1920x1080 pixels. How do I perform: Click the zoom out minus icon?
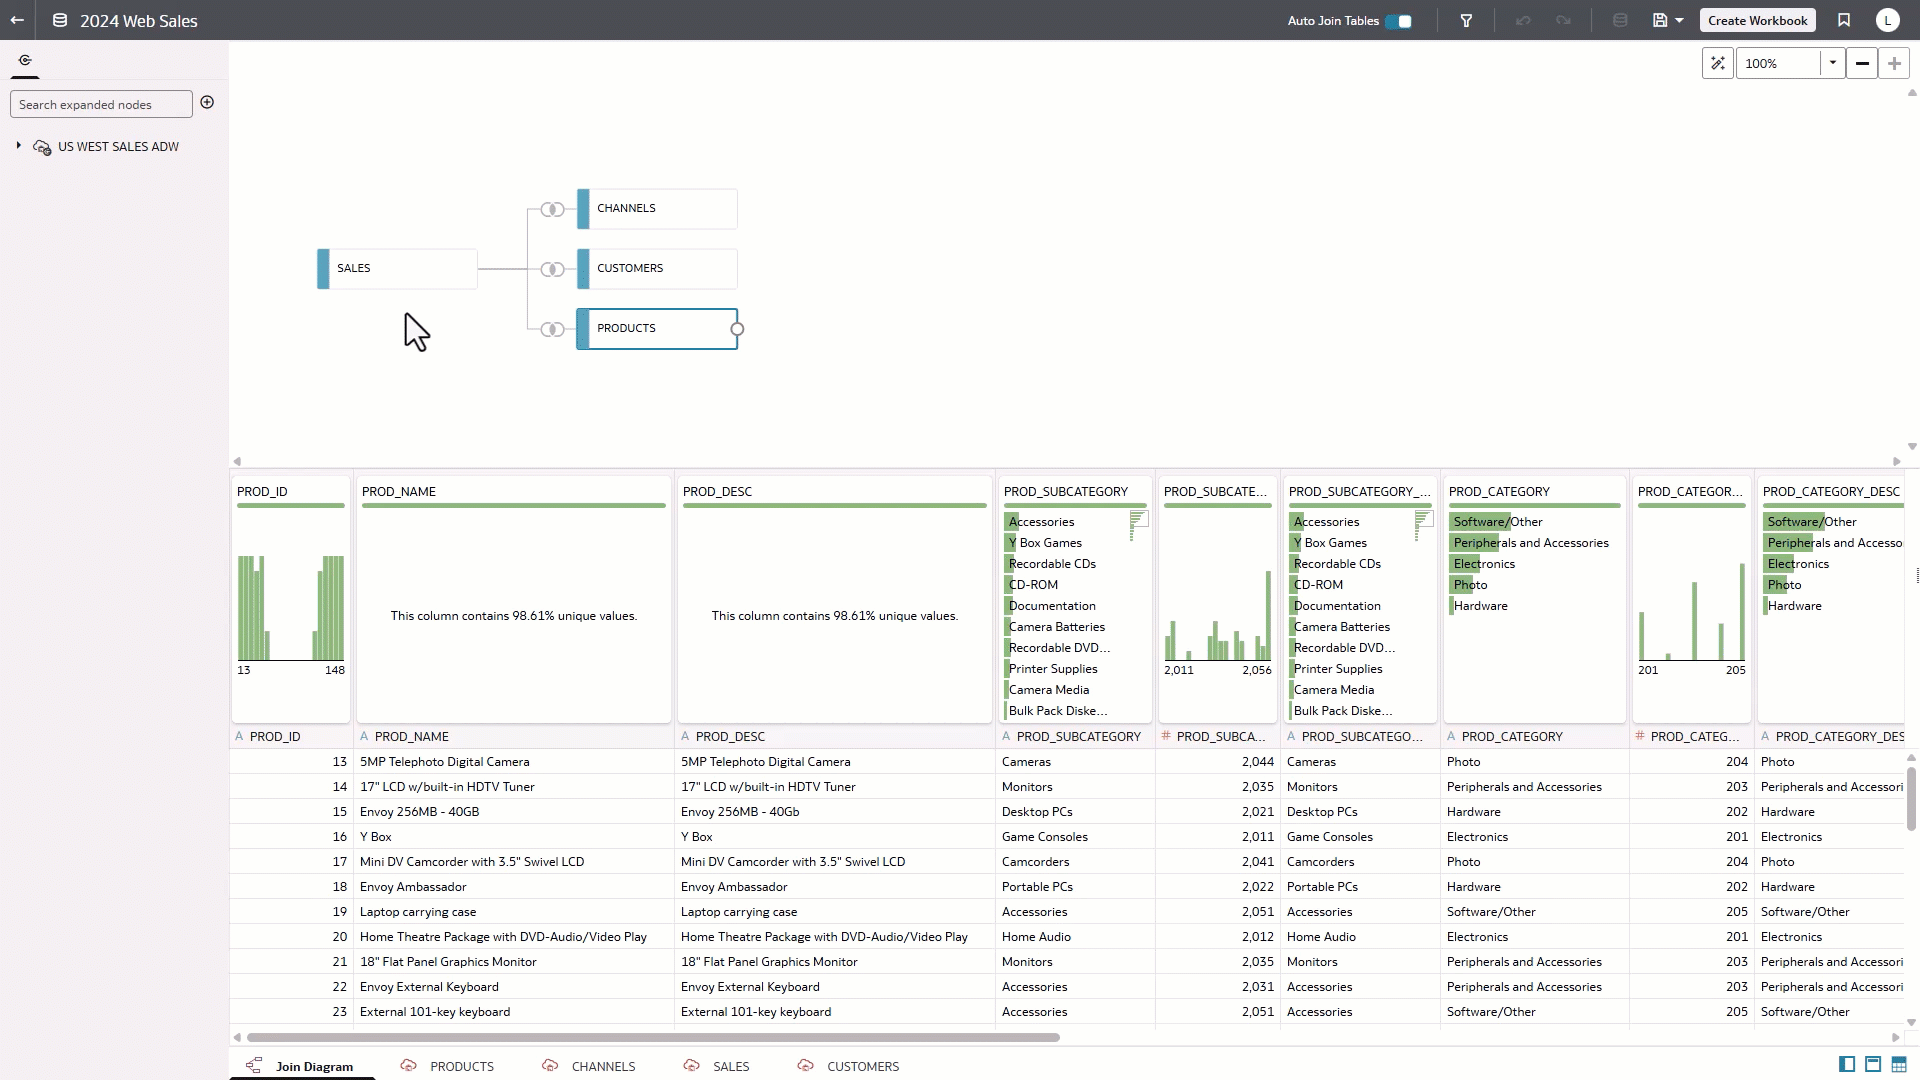(1861, 63)
